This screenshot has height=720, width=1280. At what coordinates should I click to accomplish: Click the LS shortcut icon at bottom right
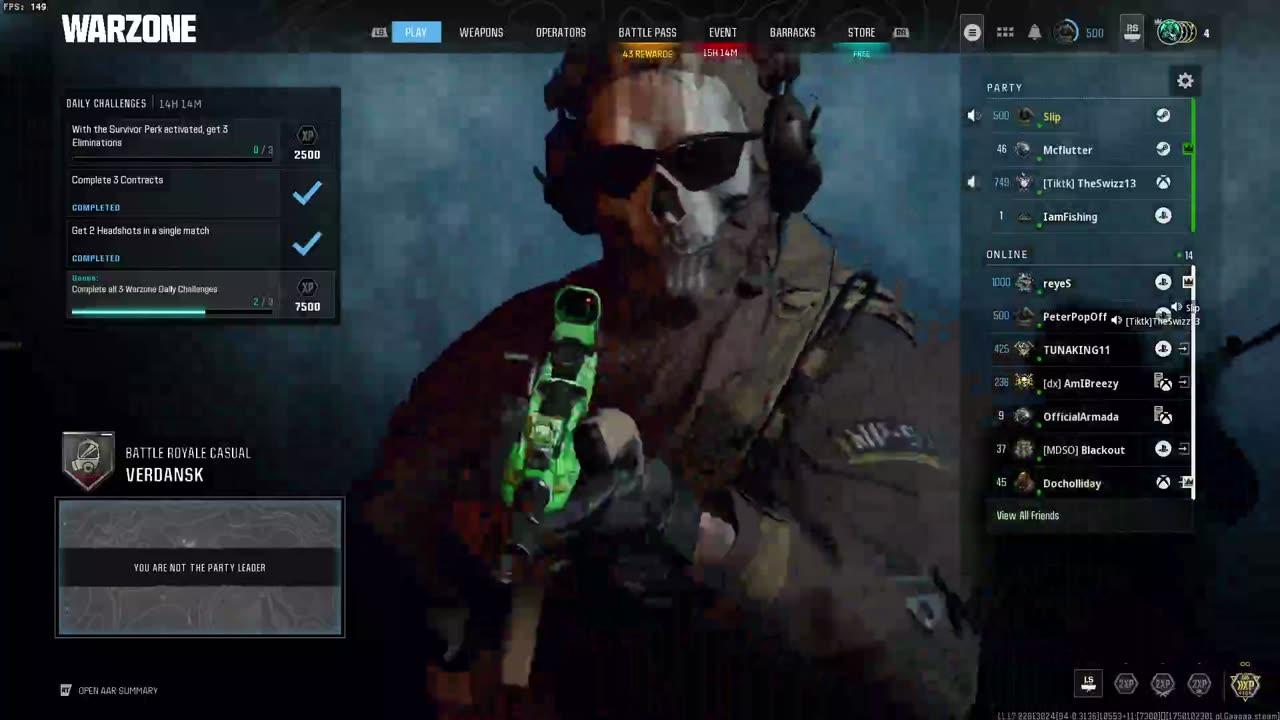[1089, 683]
